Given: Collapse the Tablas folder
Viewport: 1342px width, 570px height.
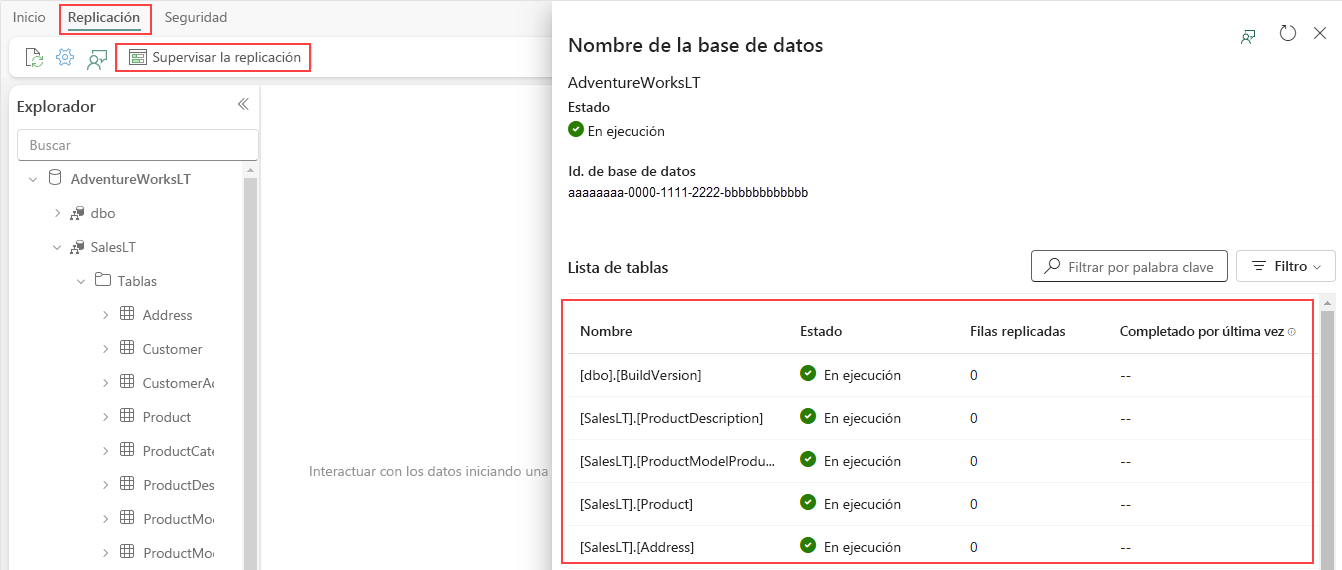Looking at the screenshot, I should 81,281.
